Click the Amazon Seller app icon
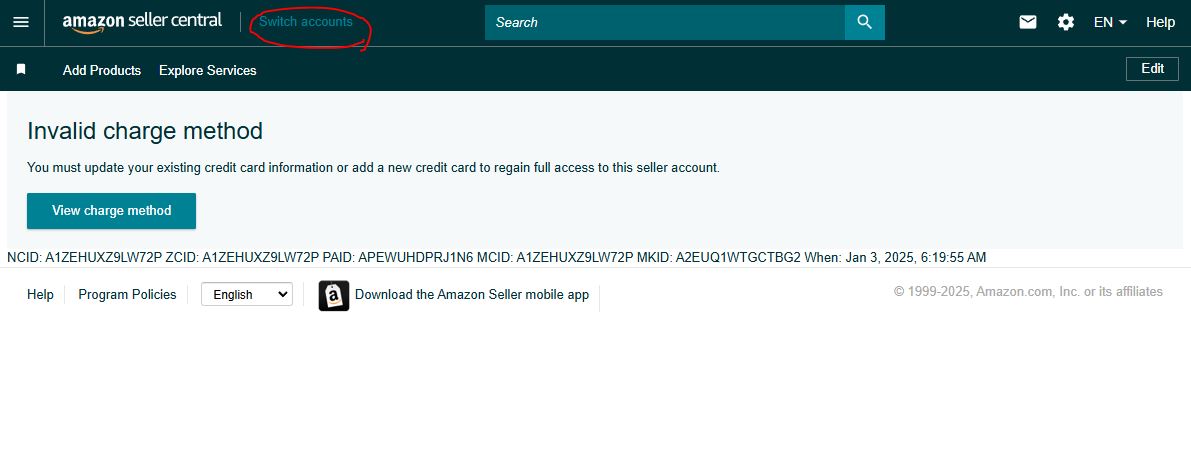 333,295
